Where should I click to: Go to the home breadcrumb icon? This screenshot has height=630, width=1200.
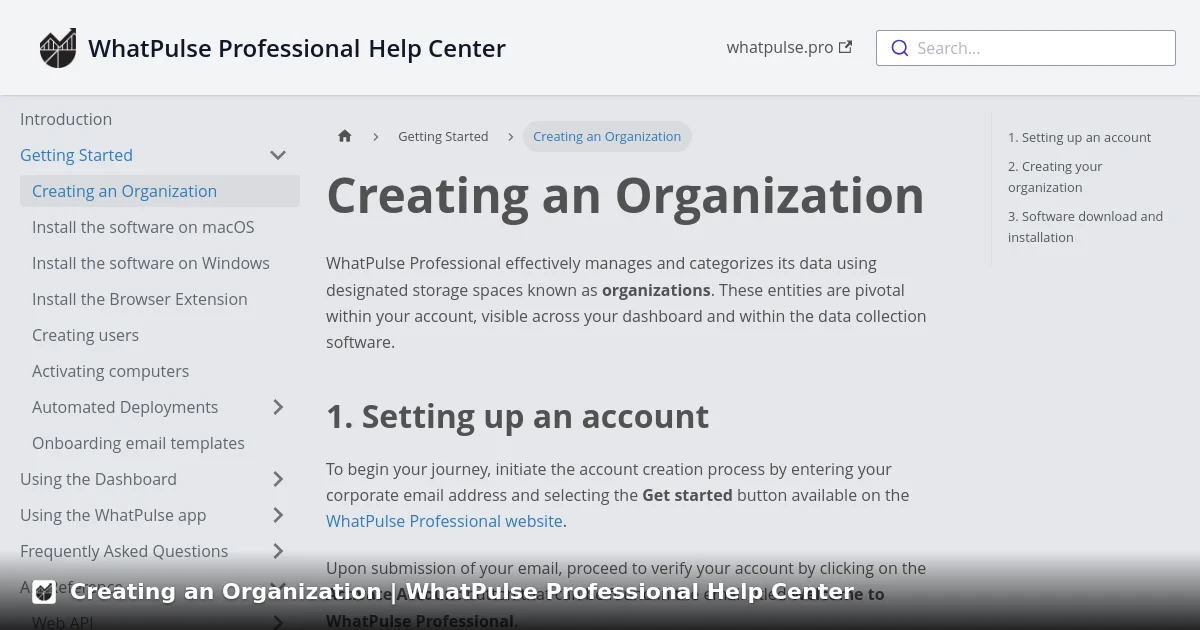tap(345, 136)
